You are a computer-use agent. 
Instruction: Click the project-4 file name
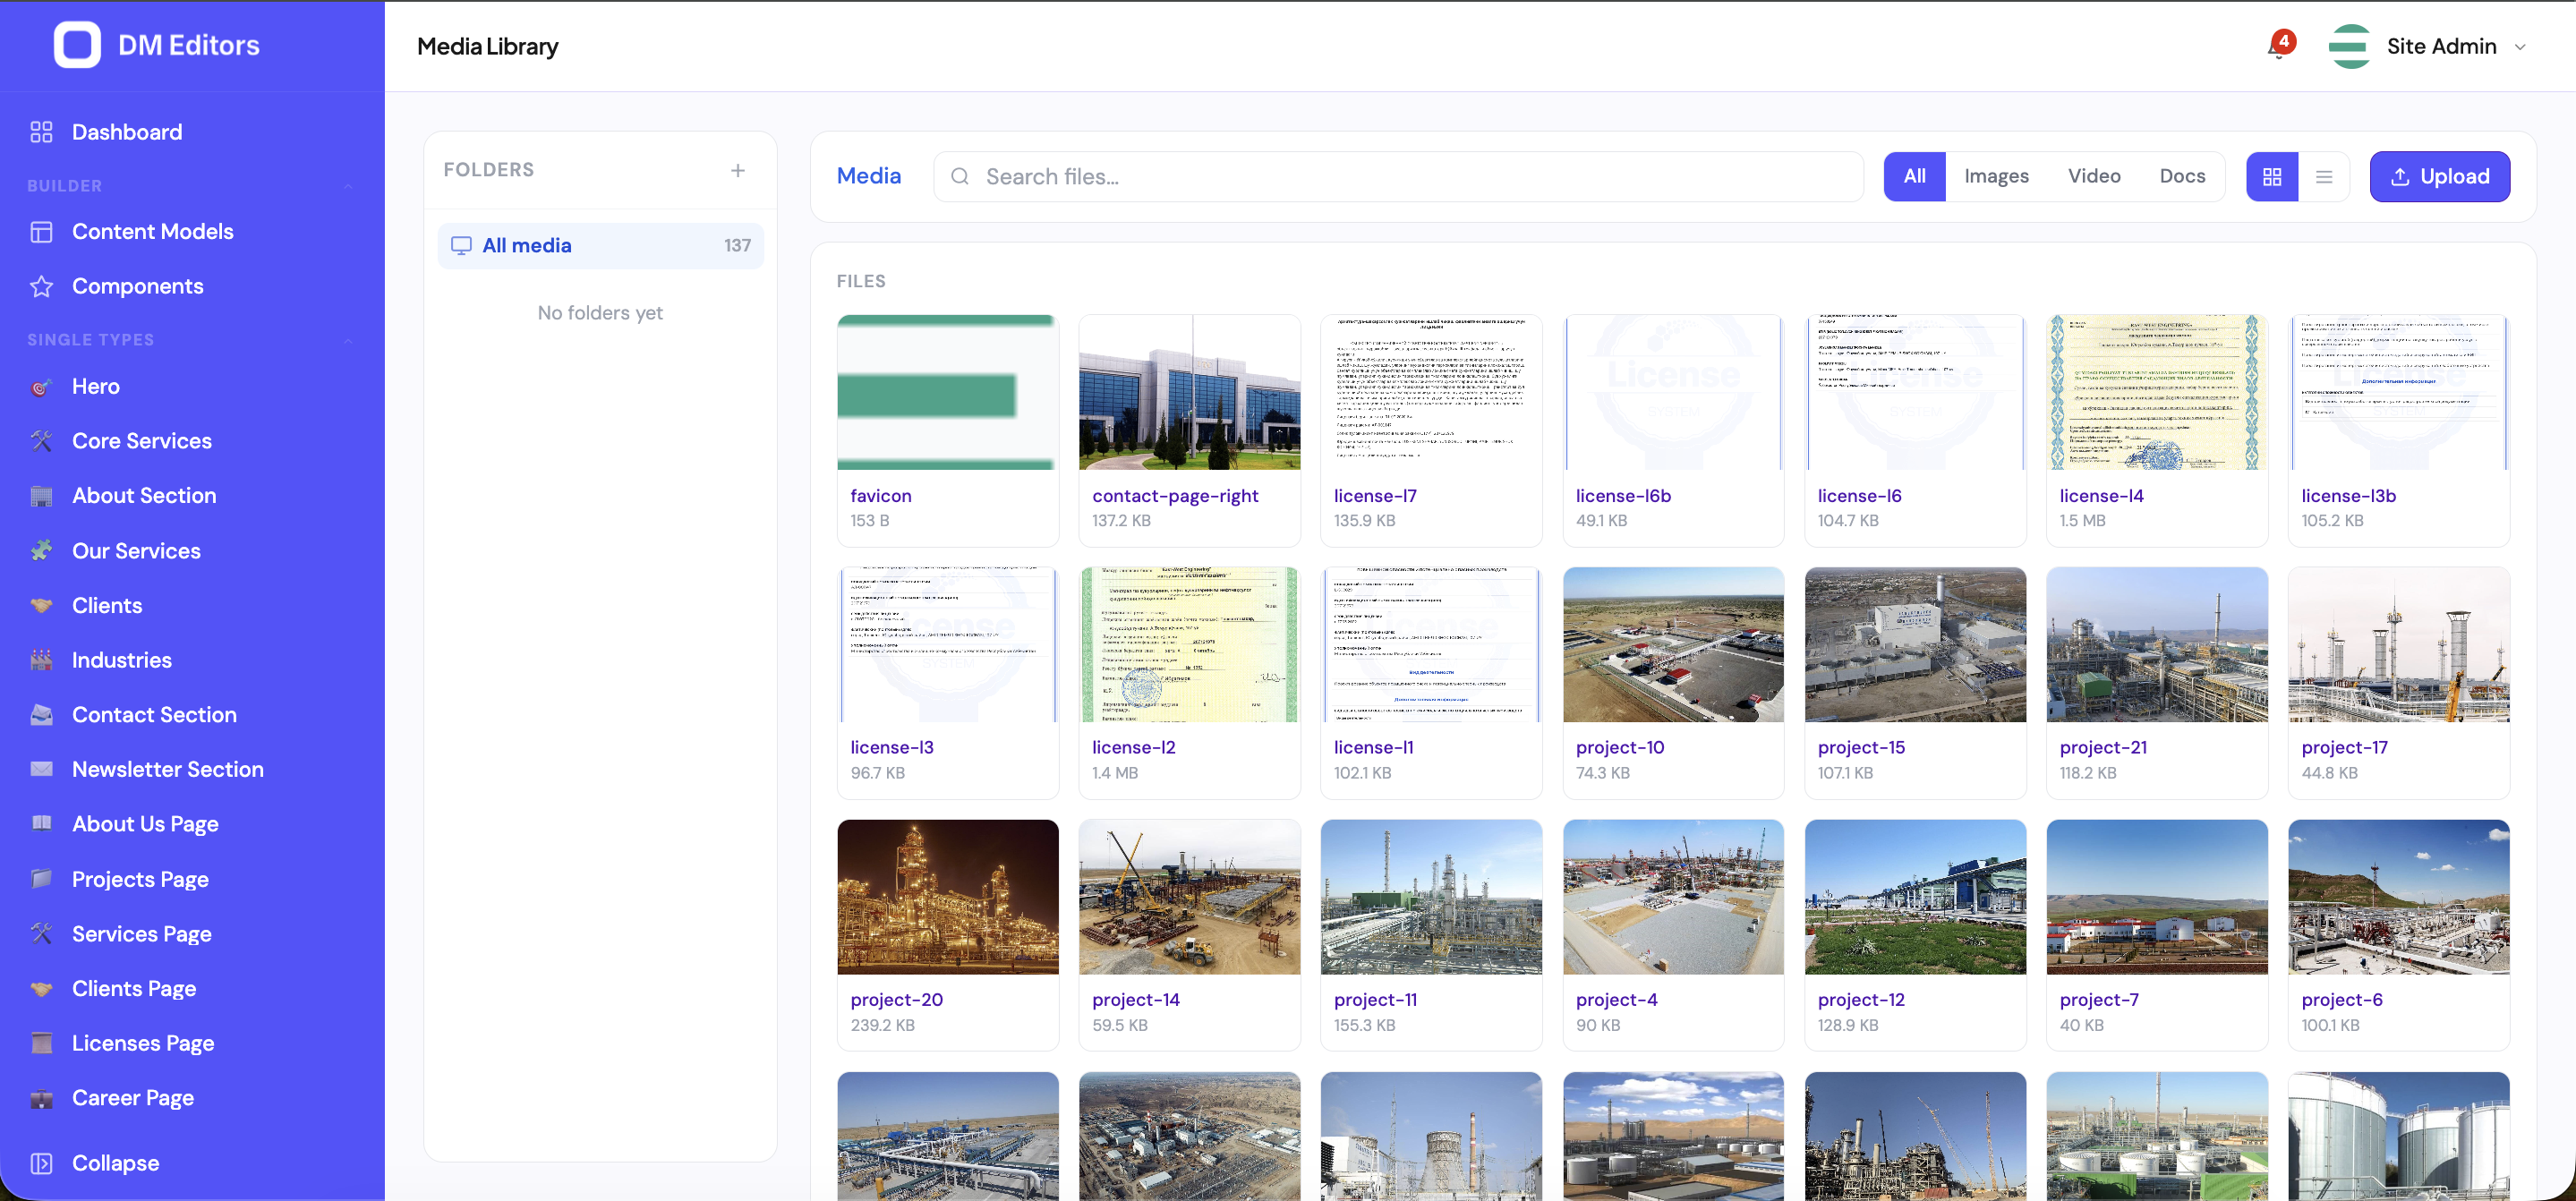tap(1616, 999)
